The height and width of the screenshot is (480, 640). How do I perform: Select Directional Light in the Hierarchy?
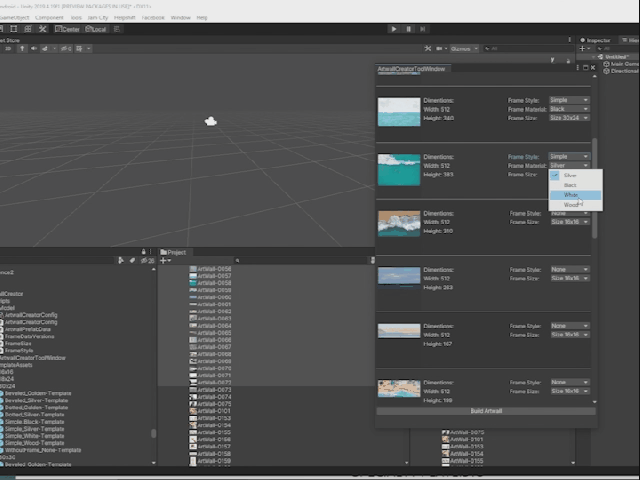[622, 71]
